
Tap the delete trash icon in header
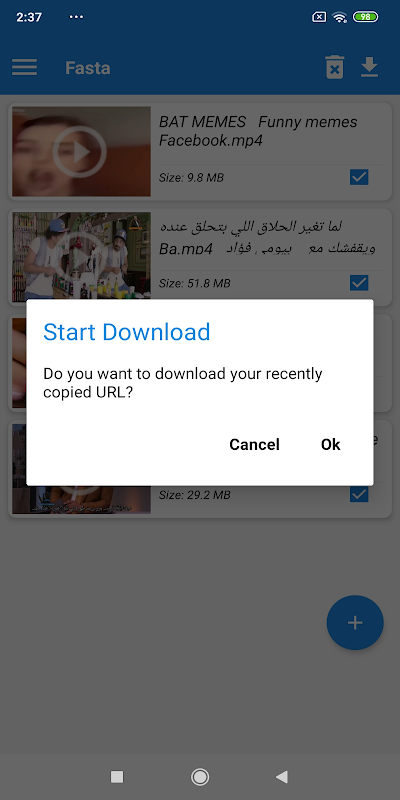click(x=335, y=67)
